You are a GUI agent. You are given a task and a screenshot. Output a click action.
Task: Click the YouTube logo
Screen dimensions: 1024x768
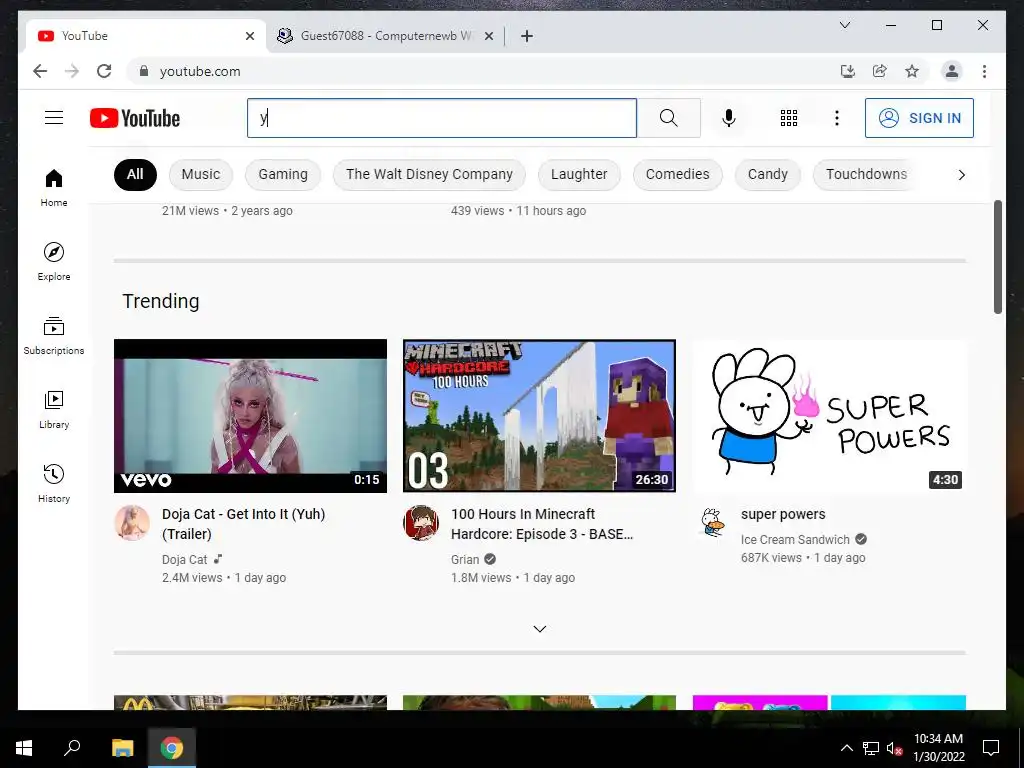click(x=135, y=118)
